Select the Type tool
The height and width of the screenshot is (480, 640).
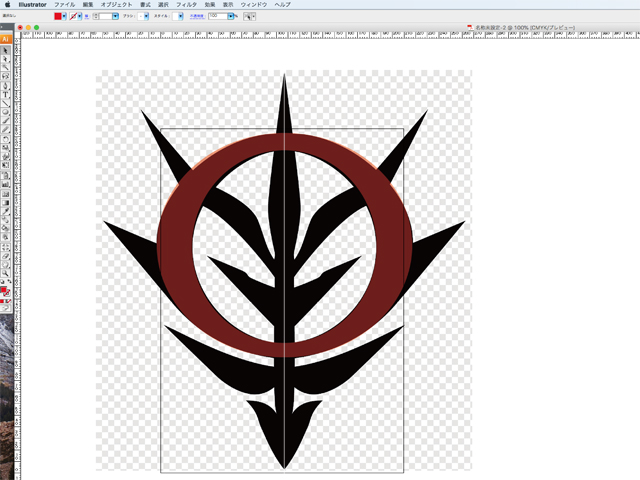tap(6, 95)
